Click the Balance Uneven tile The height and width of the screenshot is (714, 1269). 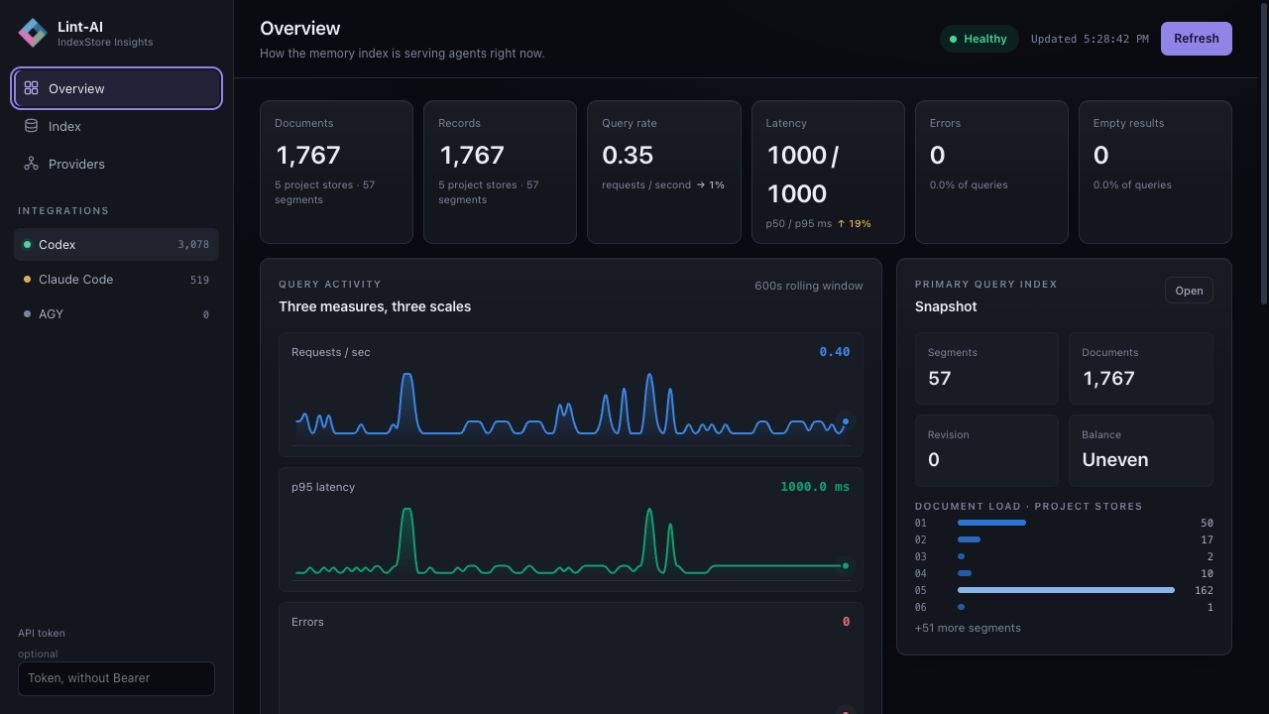pos(1141,450)
